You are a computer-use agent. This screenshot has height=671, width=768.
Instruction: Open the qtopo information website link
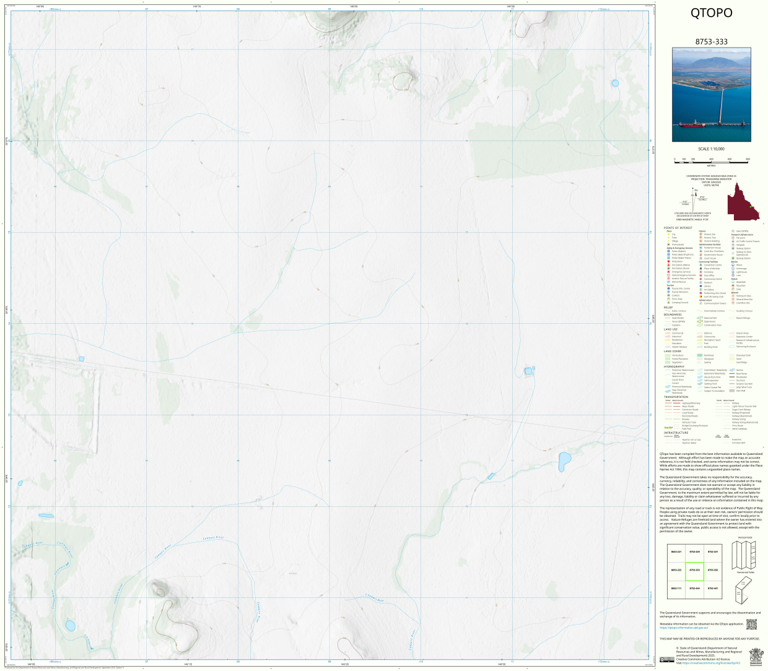tap(683, 627)
